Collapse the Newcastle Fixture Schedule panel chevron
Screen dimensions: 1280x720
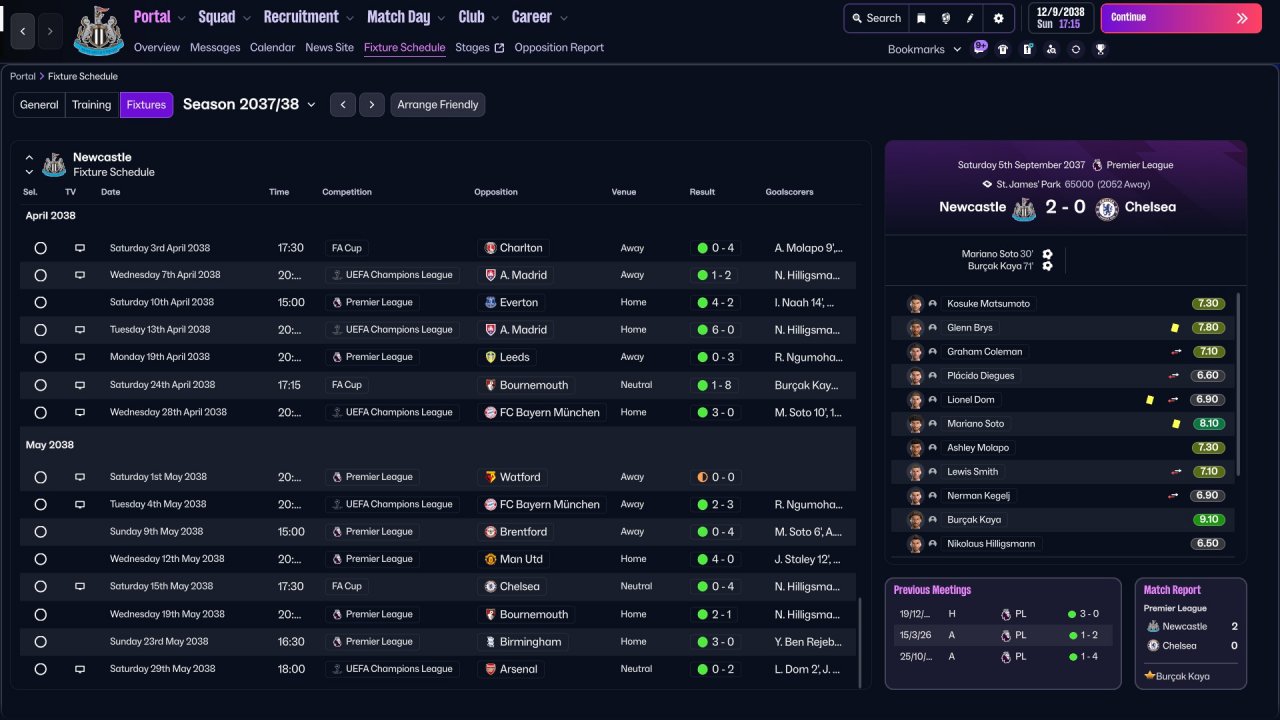[29, 158]
